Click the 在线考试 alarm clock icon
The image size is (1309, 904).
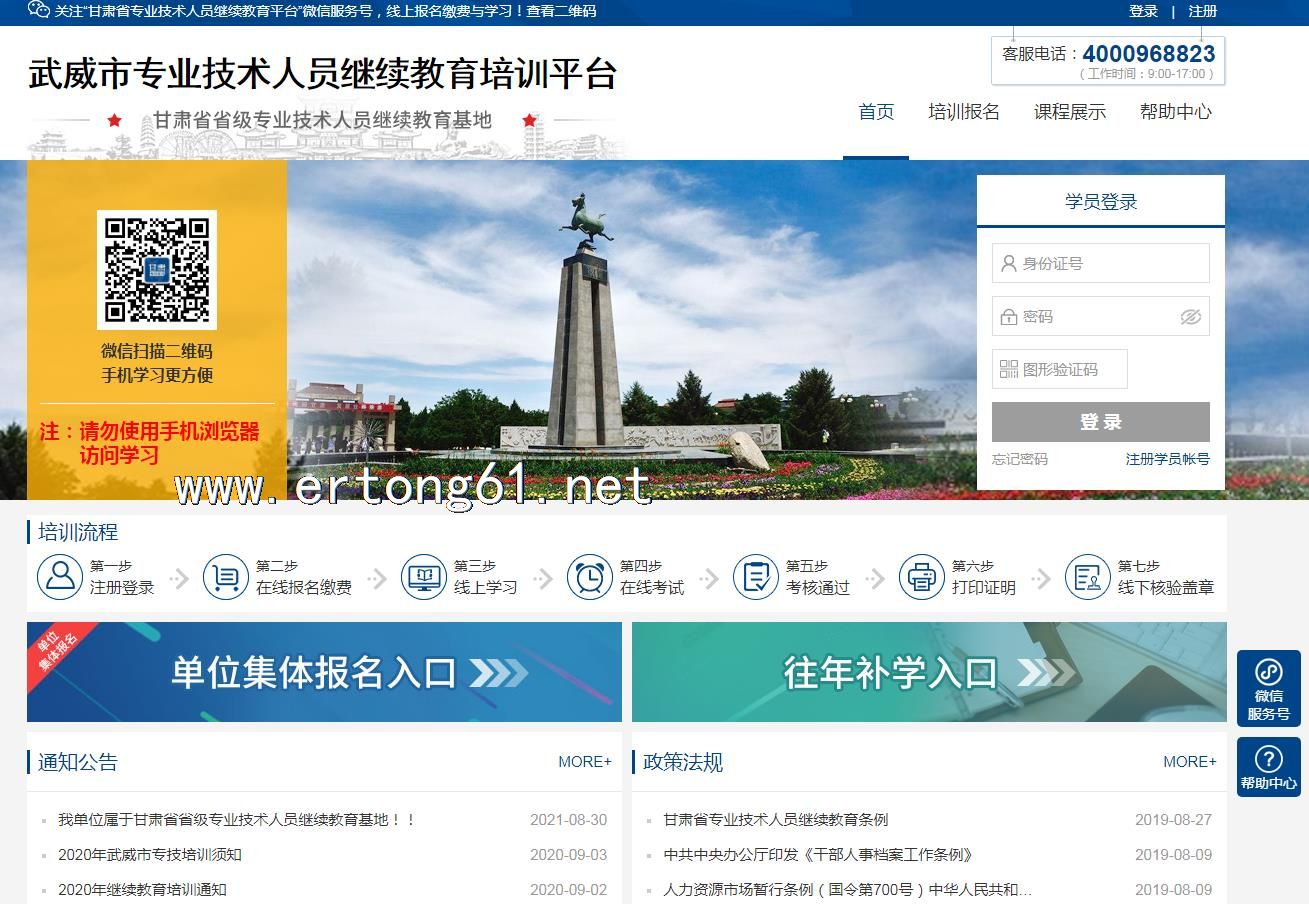coord(590,577)
